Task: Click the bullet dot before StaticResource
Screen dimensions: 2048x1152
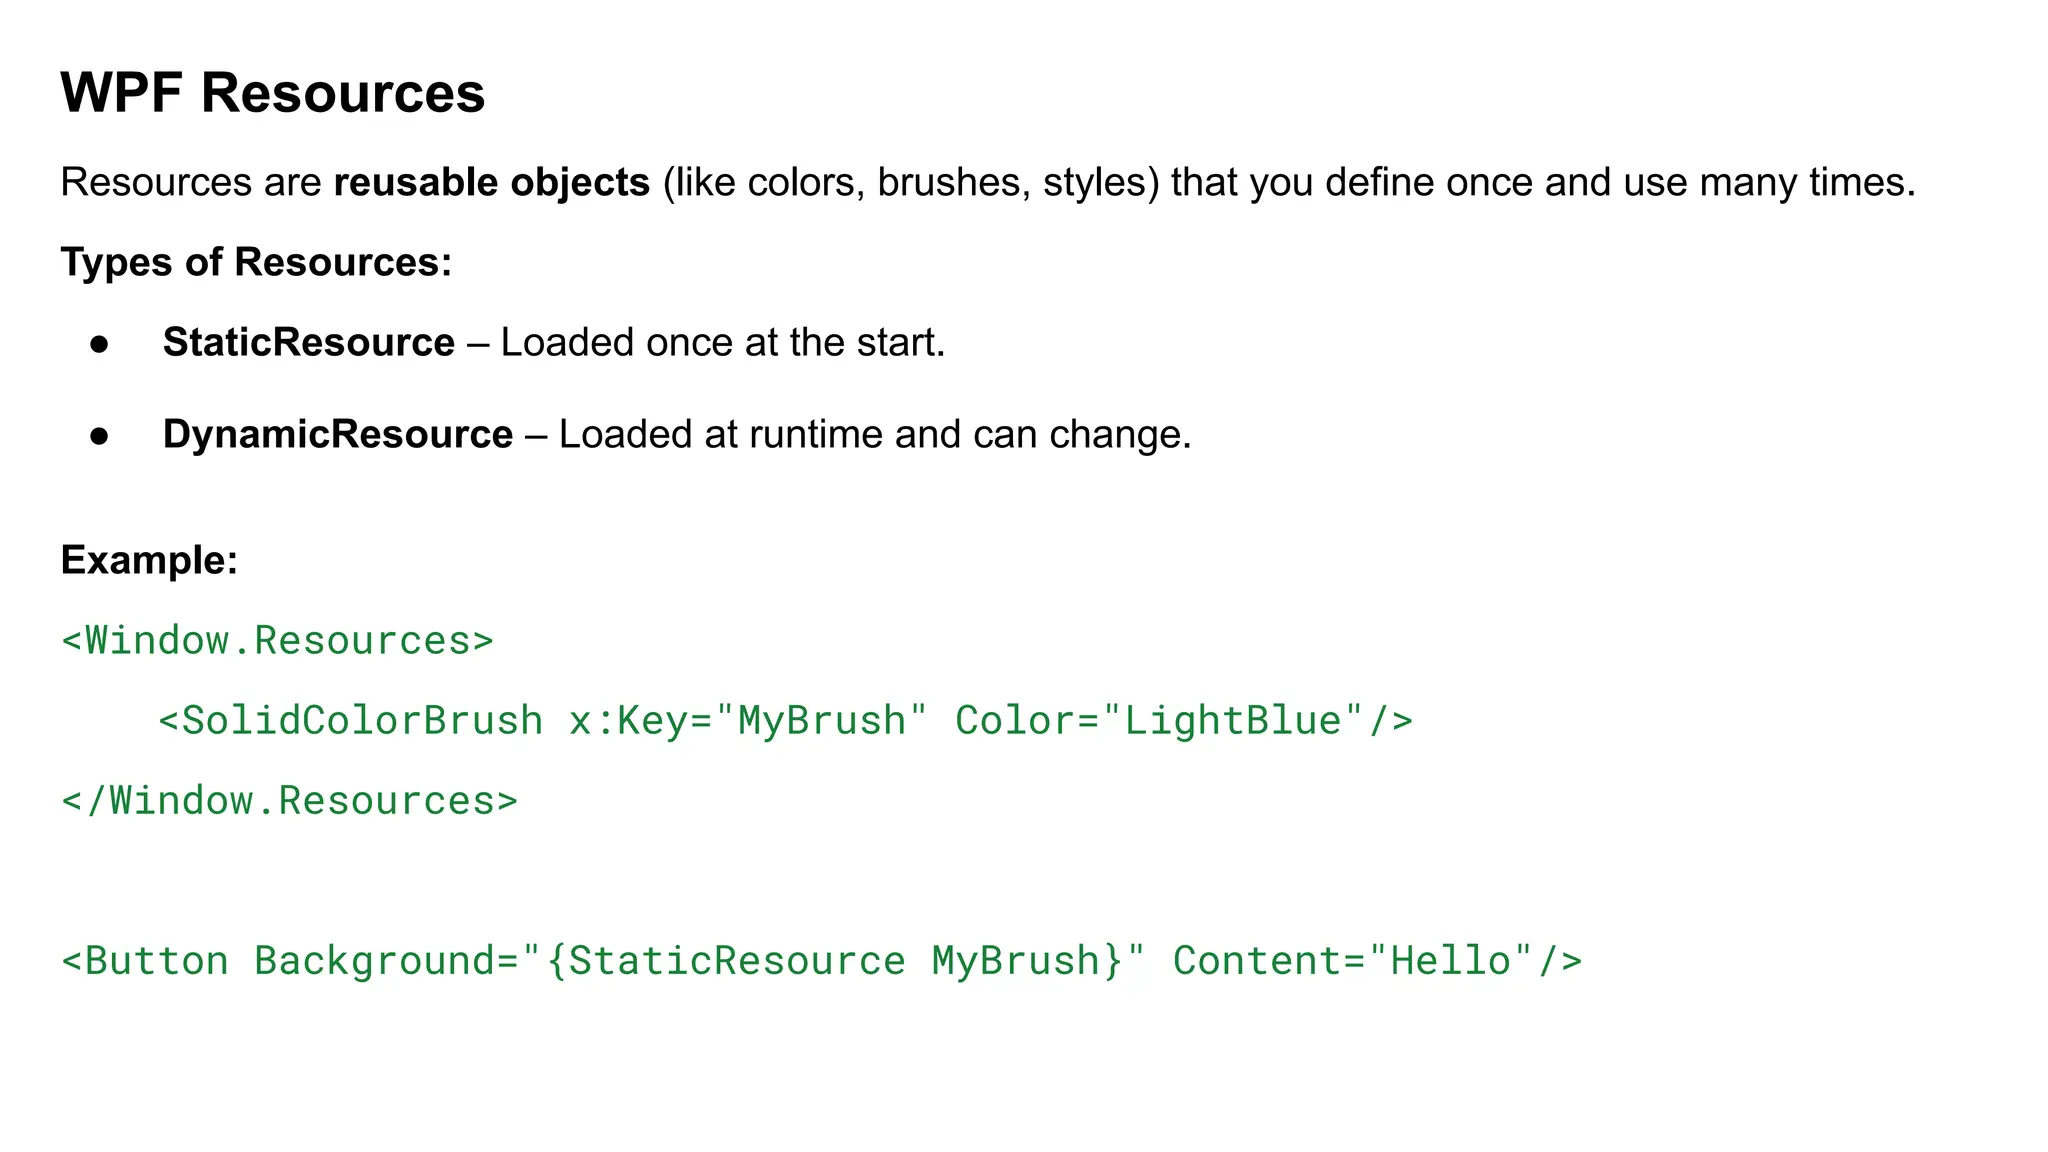Action: (99, 345)
